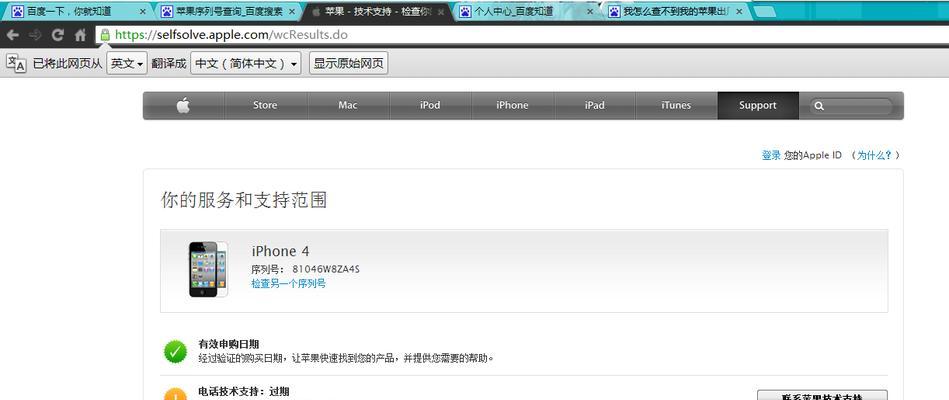Reload the page with the refresh icon
Viewport: 949px width, 400px height.
[x=57, y=35]
